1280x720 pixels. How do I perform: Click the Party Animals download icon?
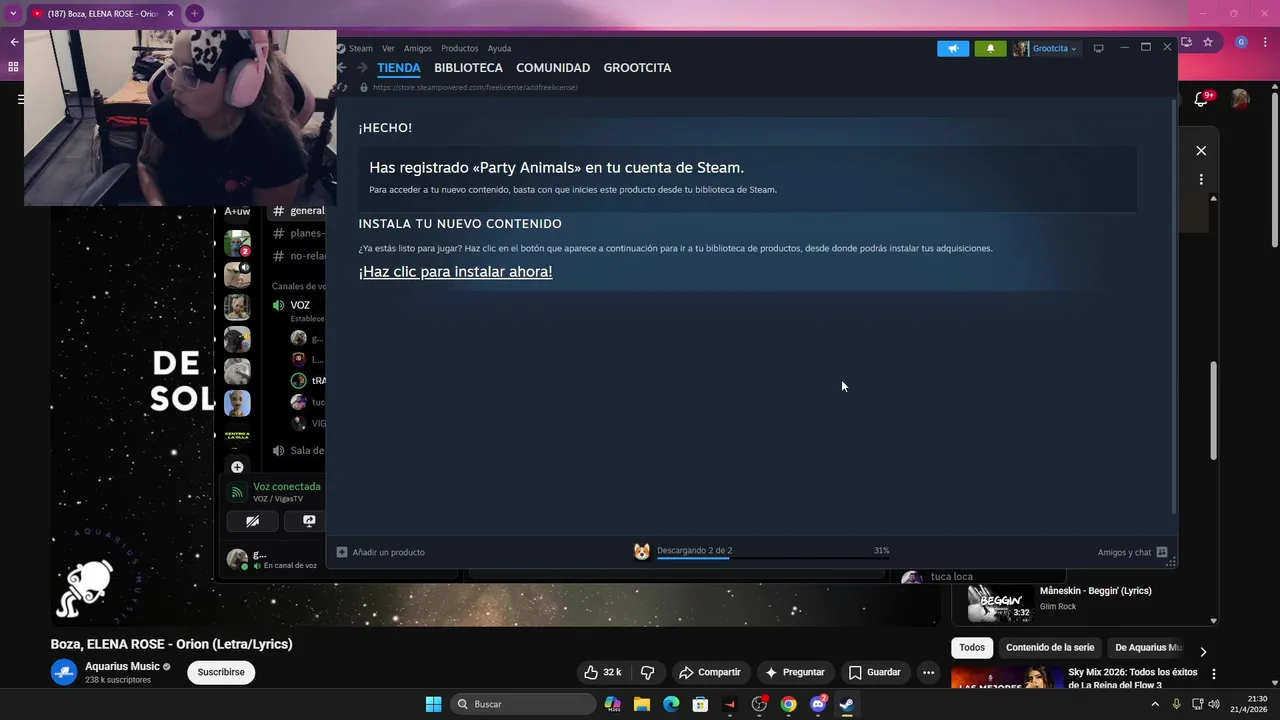tap(642, 552)
